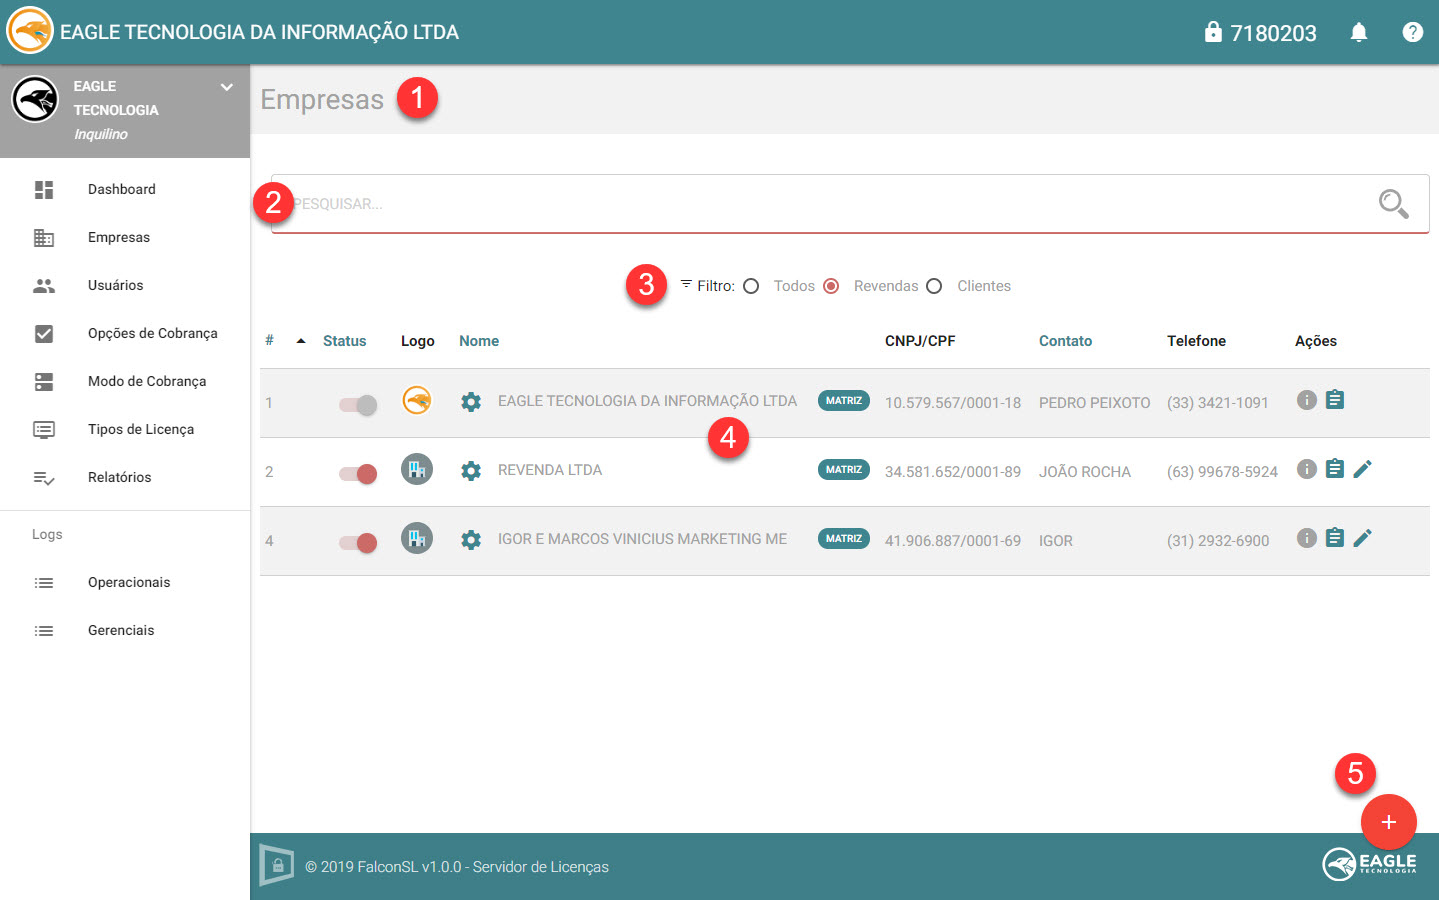Sort table by Nome column header
1439x900 pixels.
(479, 341)
